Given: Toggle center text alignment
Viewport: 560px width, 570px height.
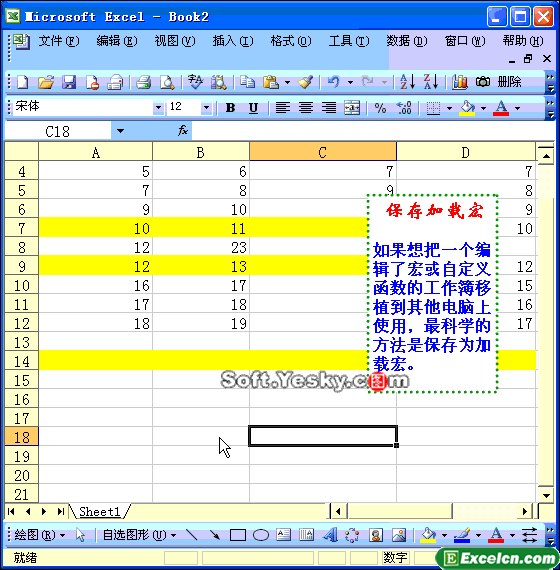Looking at the screenshot, I should (306, 108).
